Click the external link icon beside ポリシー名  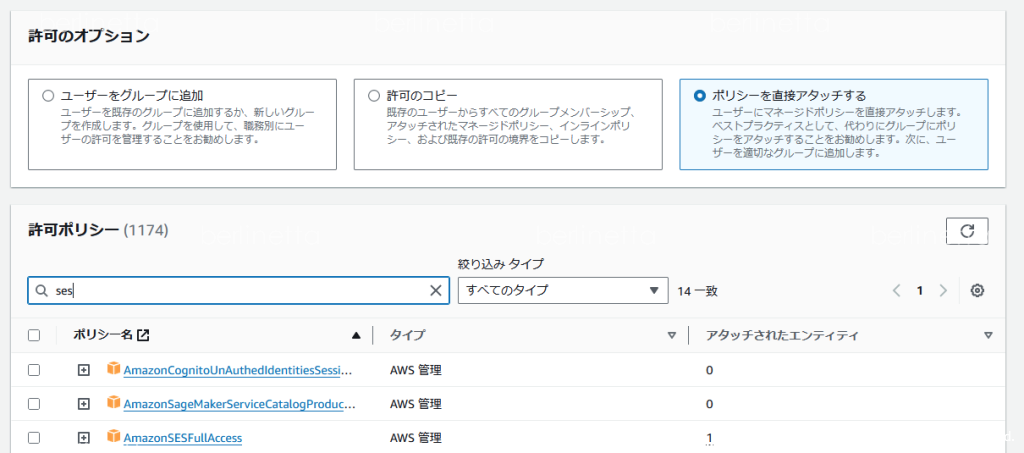tap(143, 336)
